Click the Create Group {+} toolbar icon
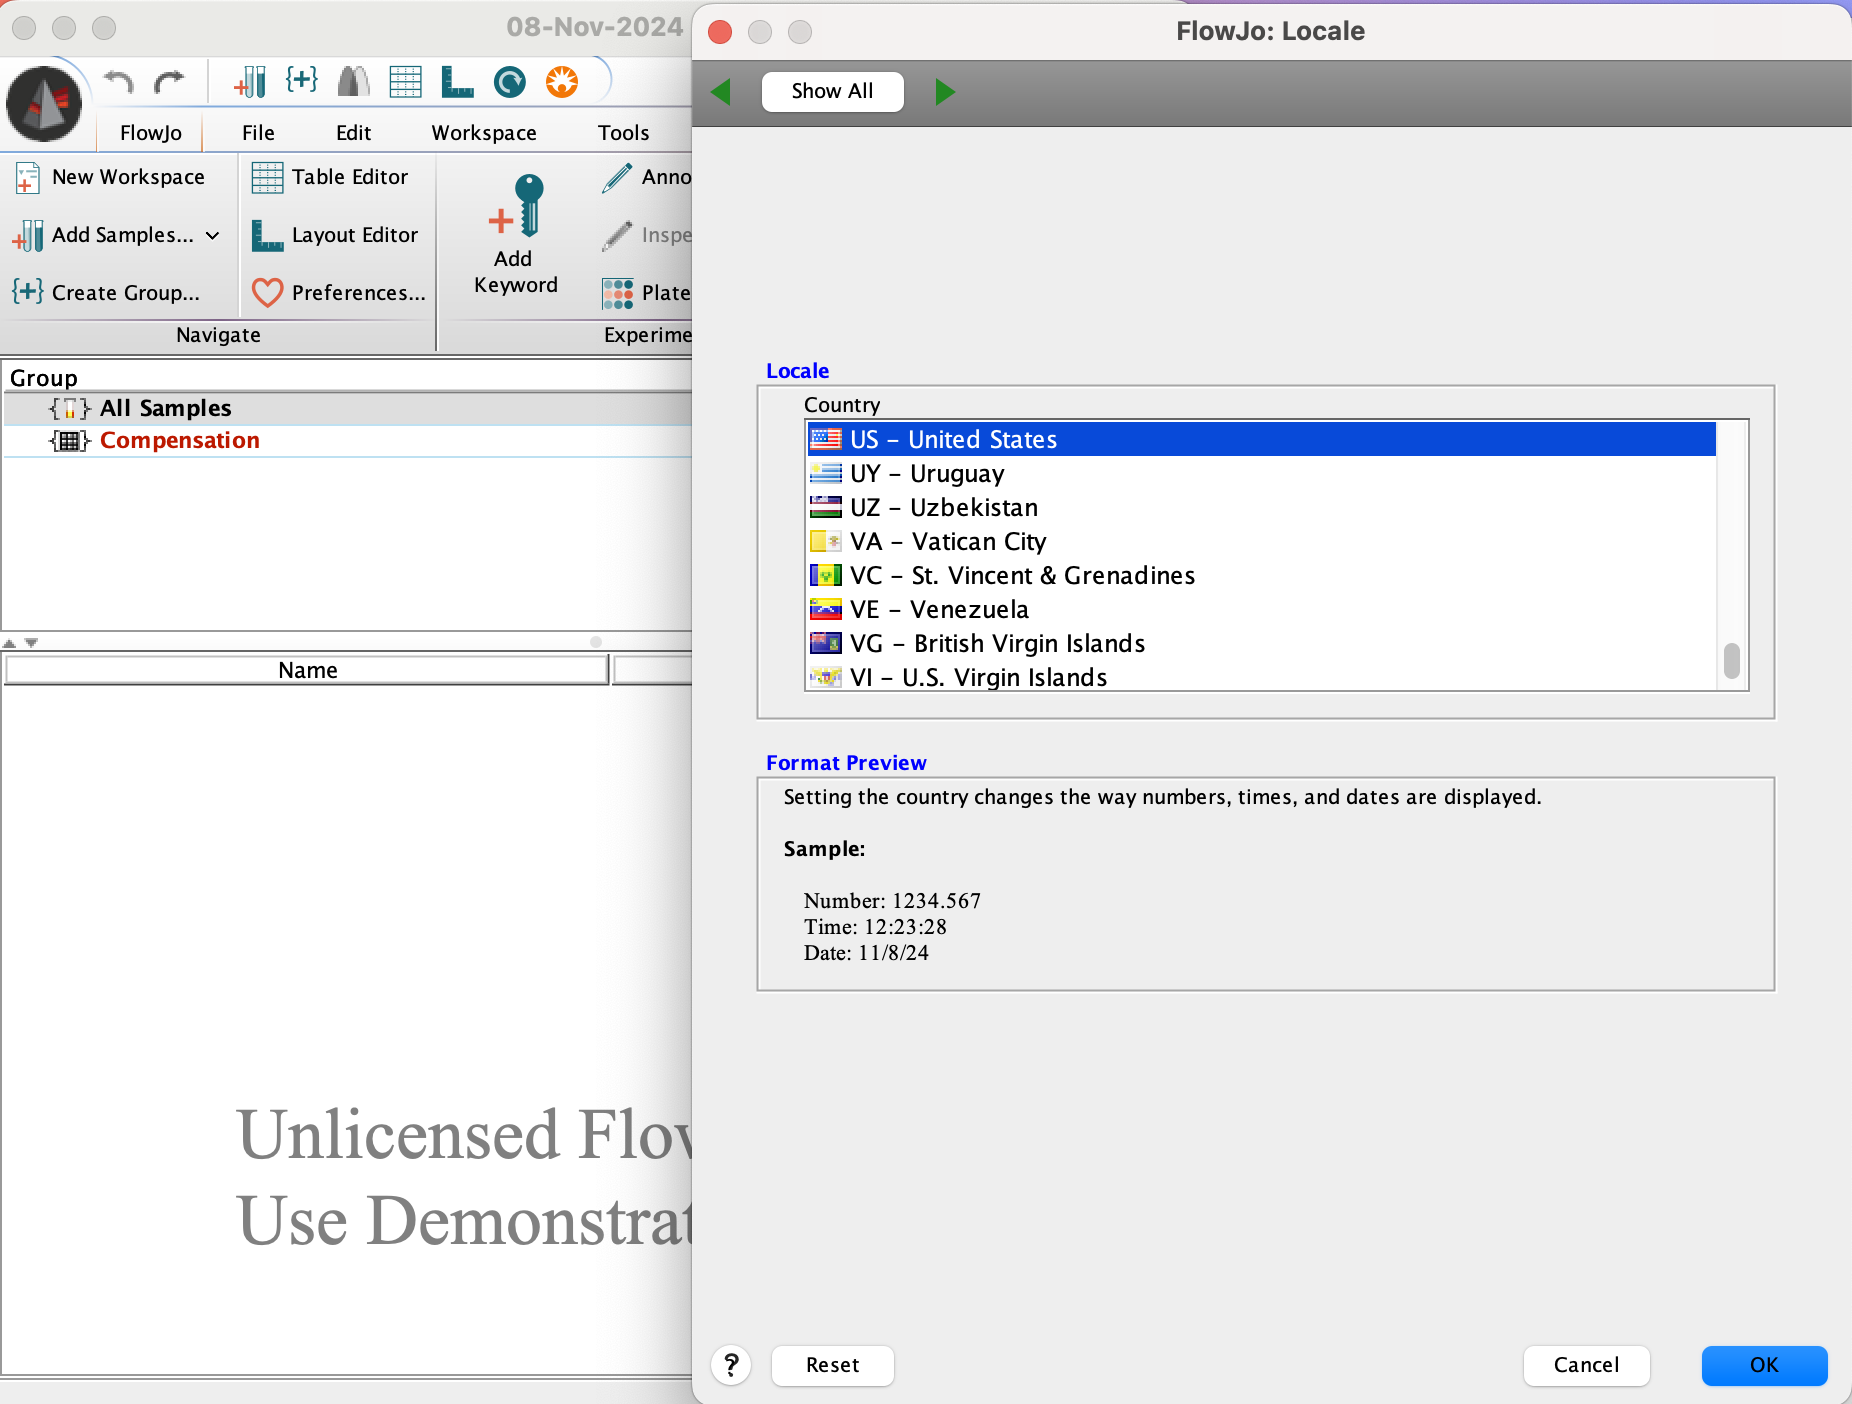 point(302,81)
